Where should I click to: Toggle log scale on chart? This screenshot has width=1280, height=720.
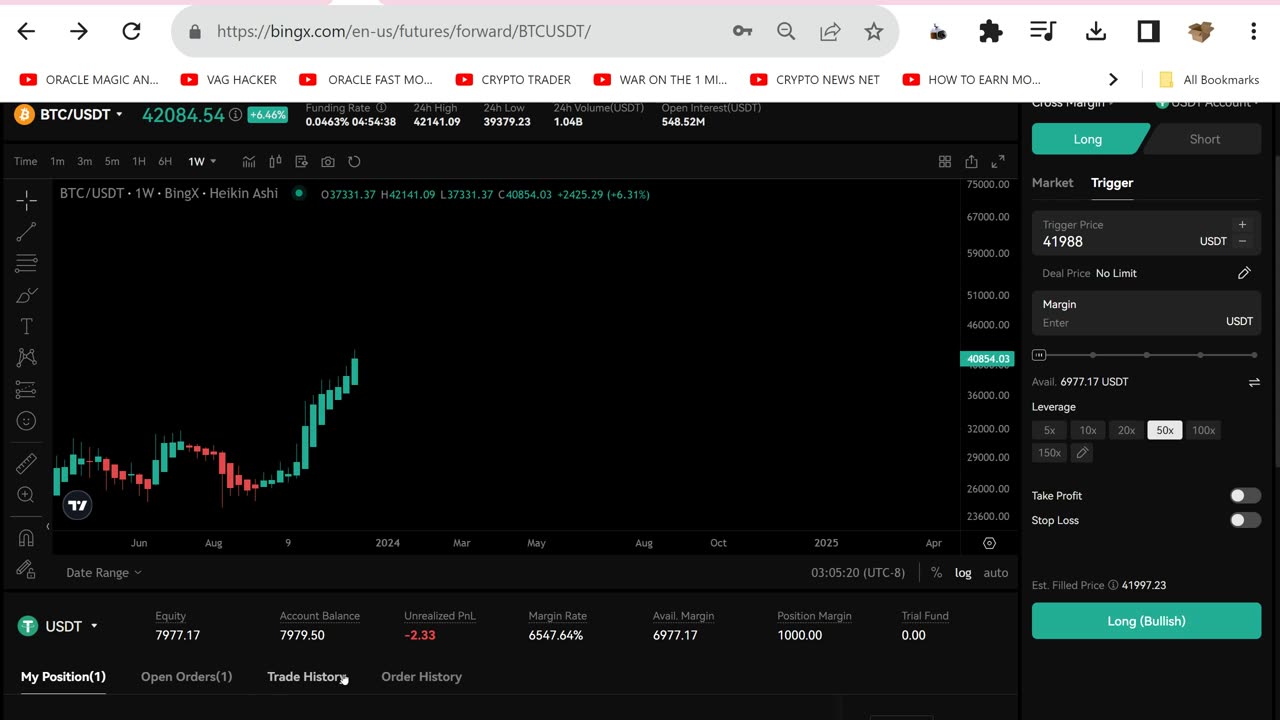click(x=963, y=573)
